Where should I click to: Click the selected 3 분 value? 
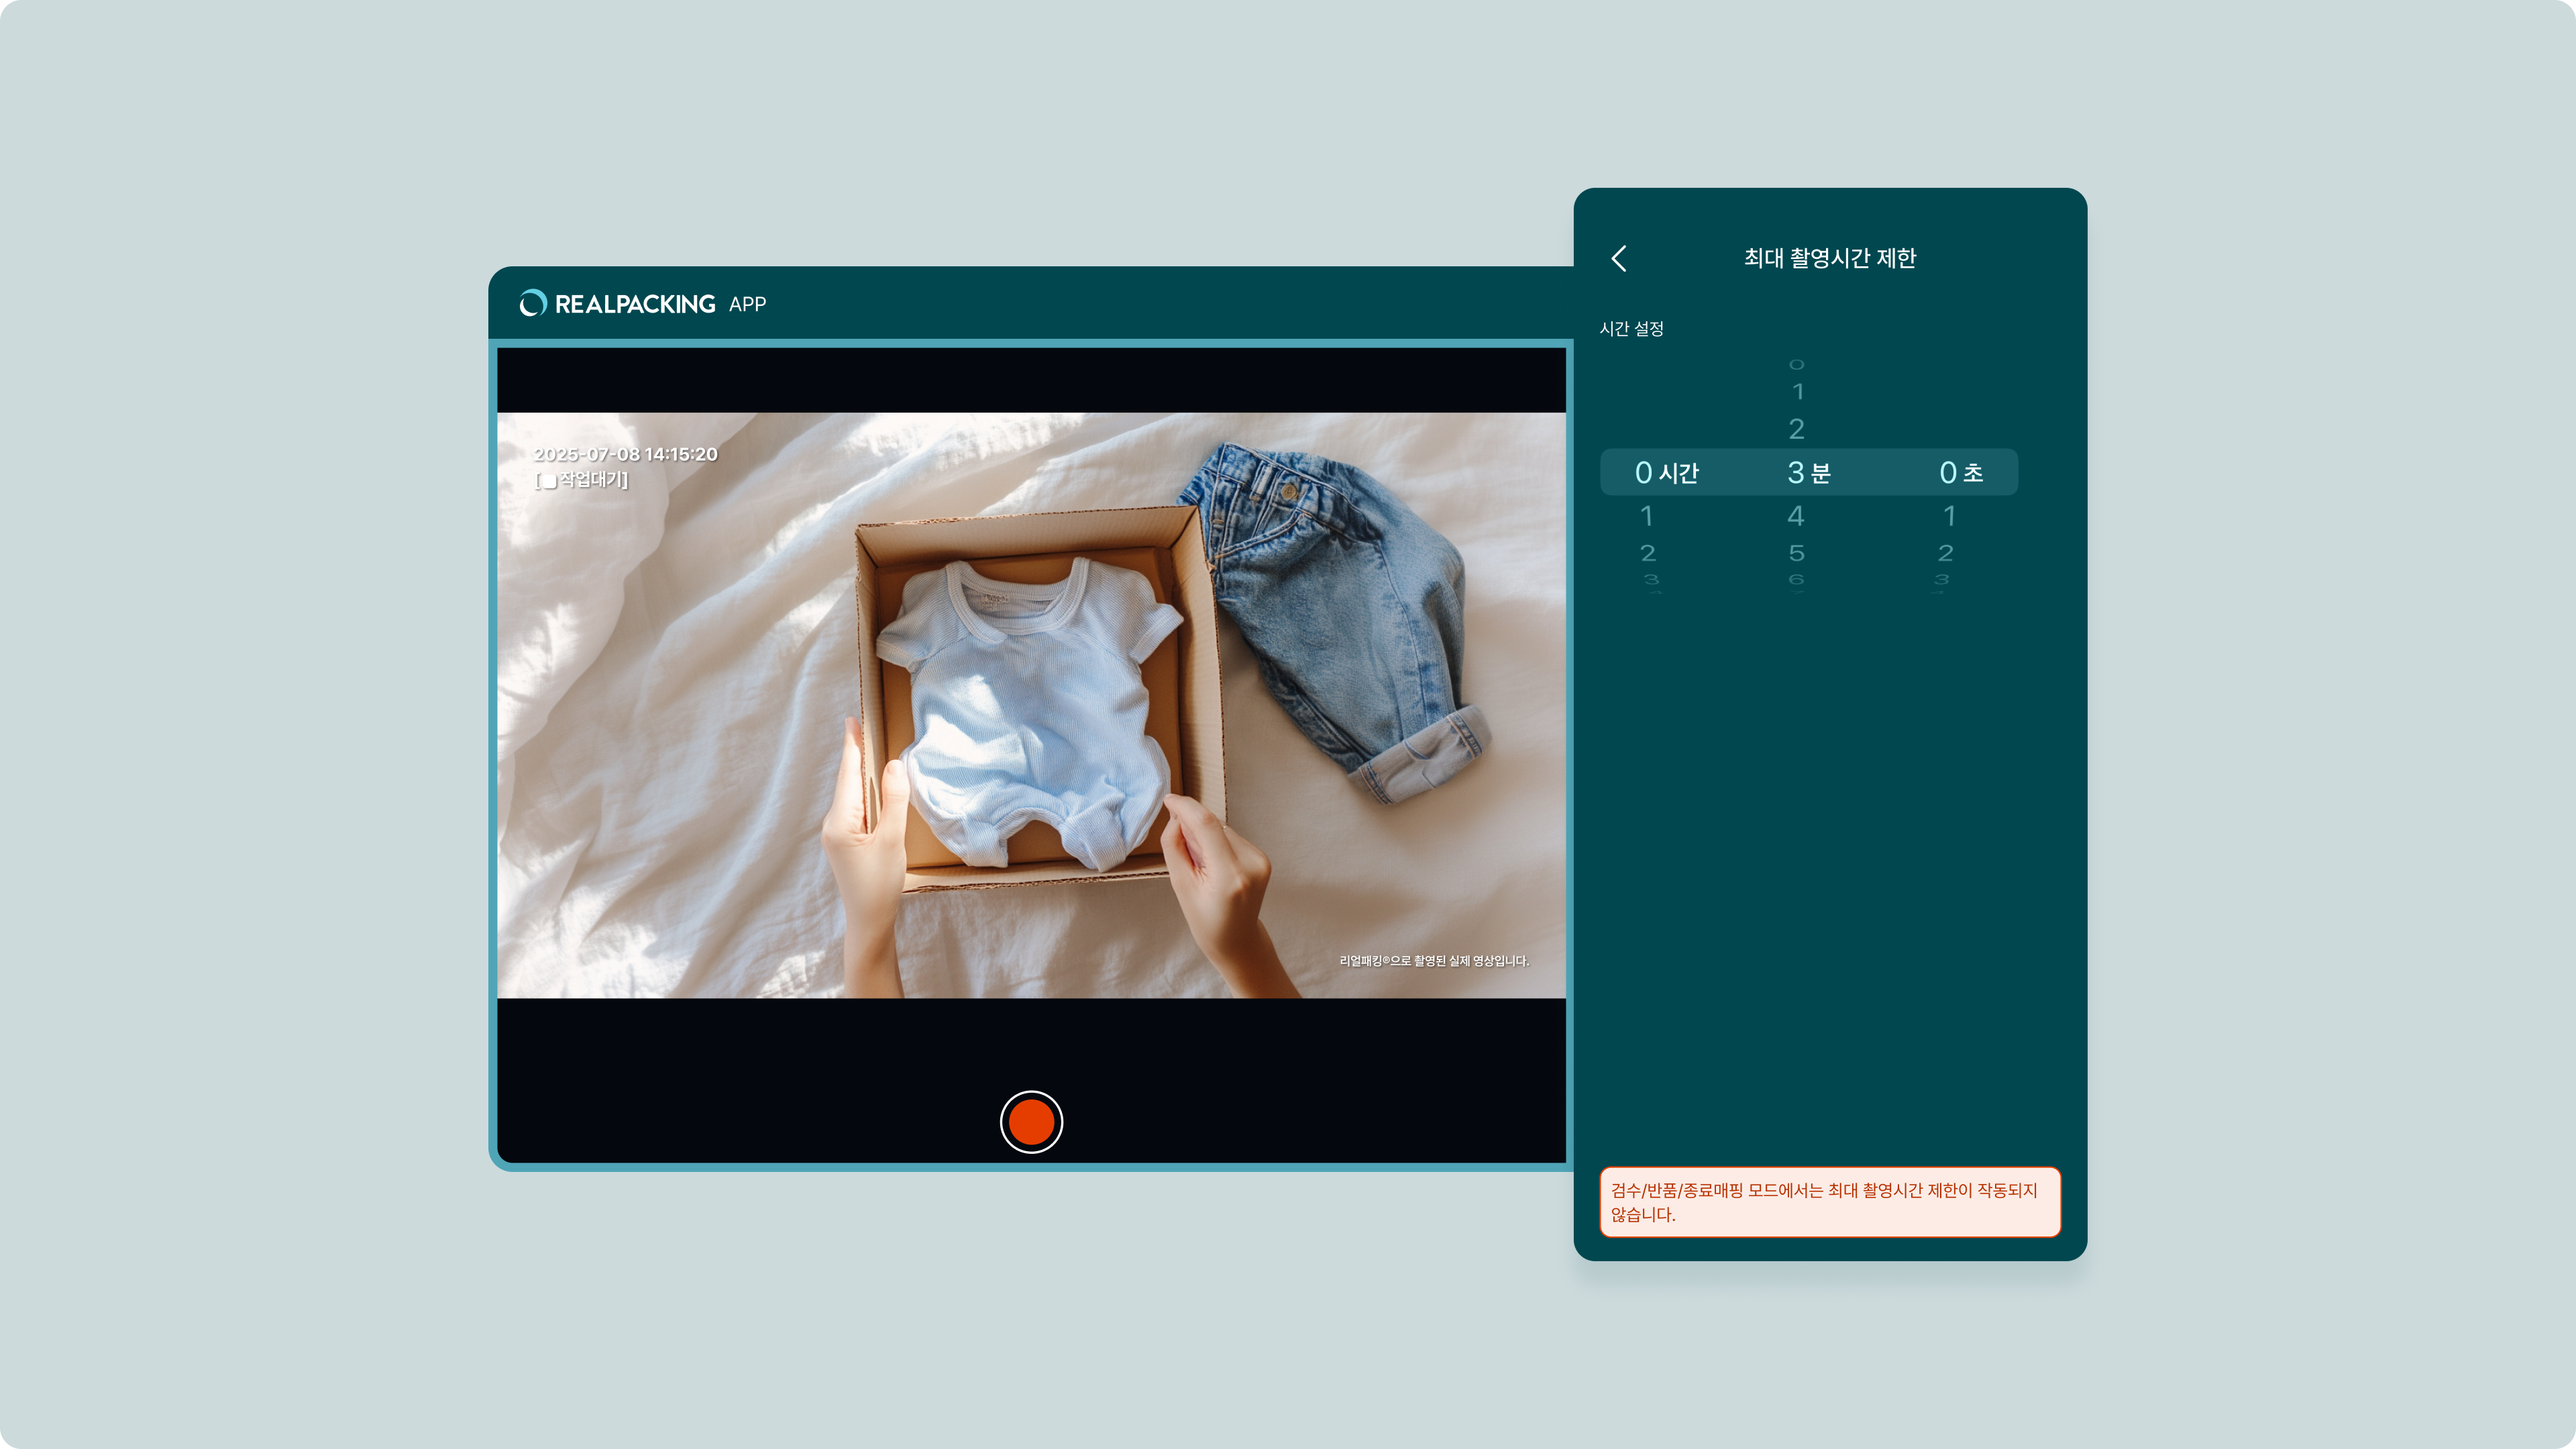coord(1808,472)
